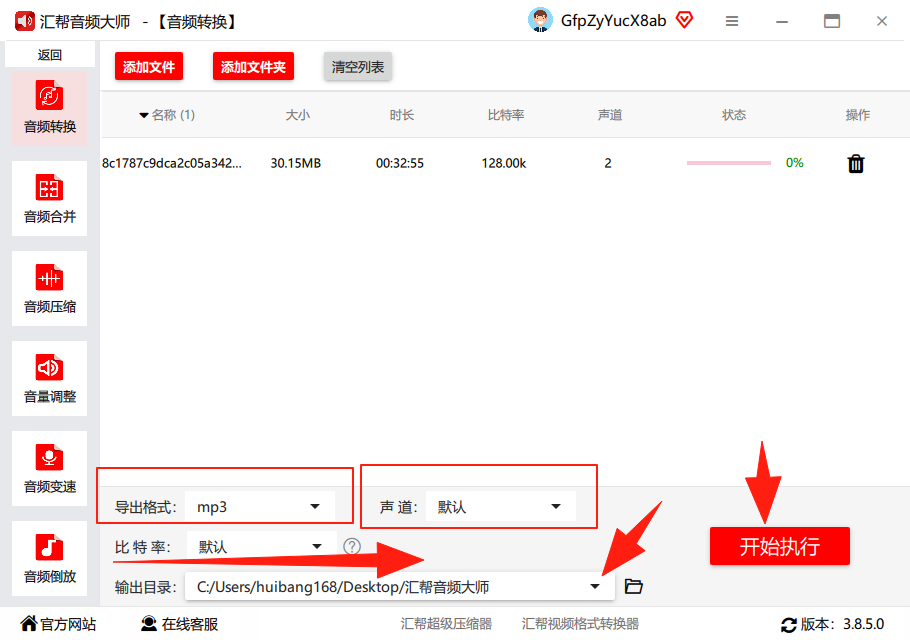Click the user avatar picture

[x=540, y=20]
